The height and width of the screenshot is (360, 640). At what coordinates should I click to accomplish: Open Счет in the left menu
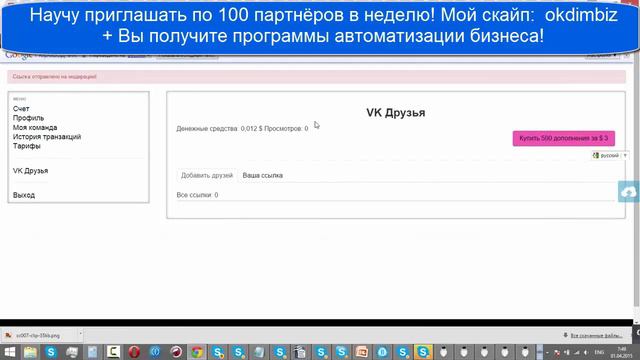pos(21,109)
